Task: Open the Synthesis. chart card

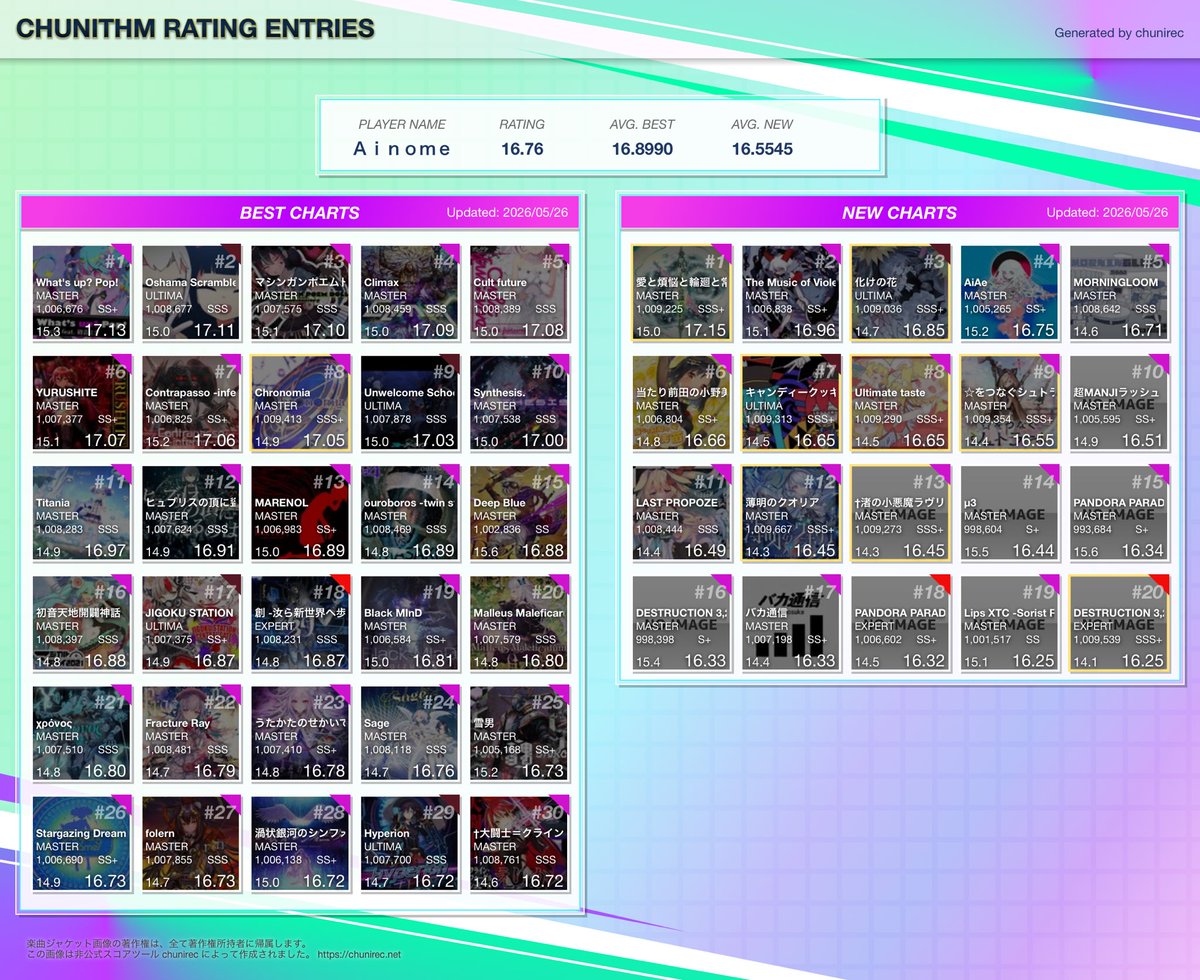Action: pos(519,403)
